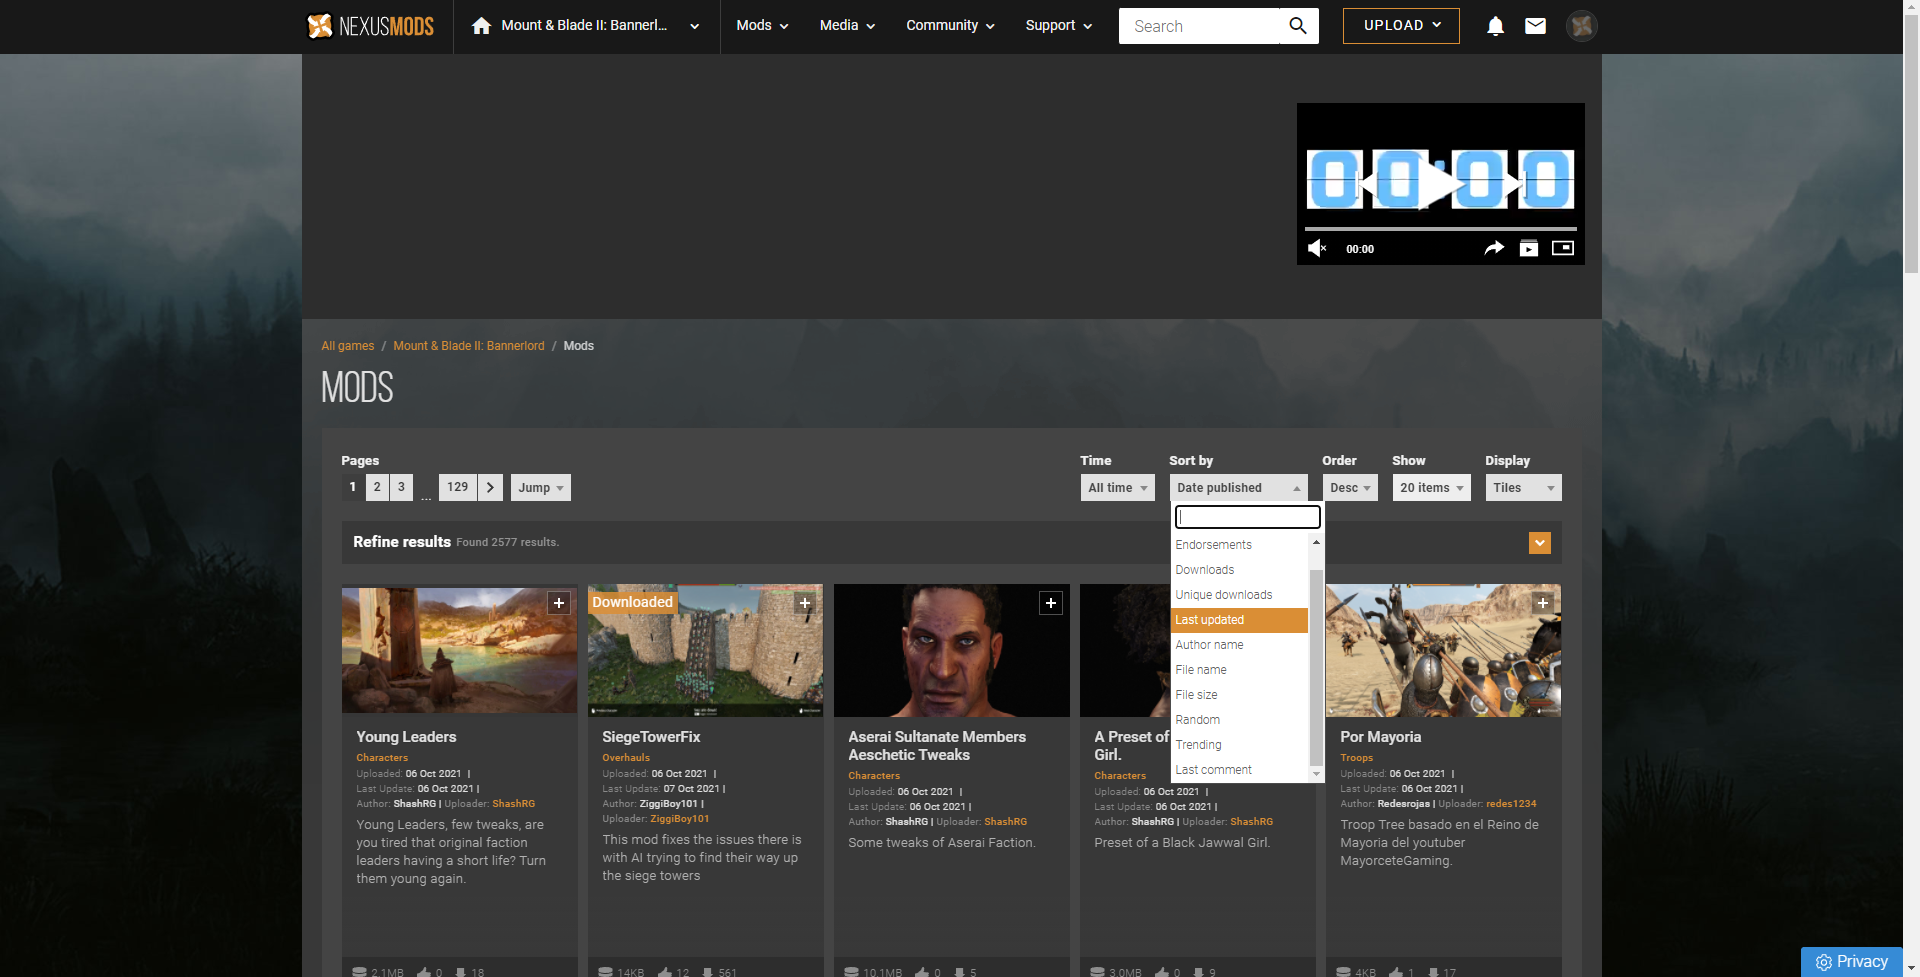The height and width of the screenshot is (977, 1920).
Task: Click the plus icon on Aserai Sultanate tile
Action: tap(1051, 603)
